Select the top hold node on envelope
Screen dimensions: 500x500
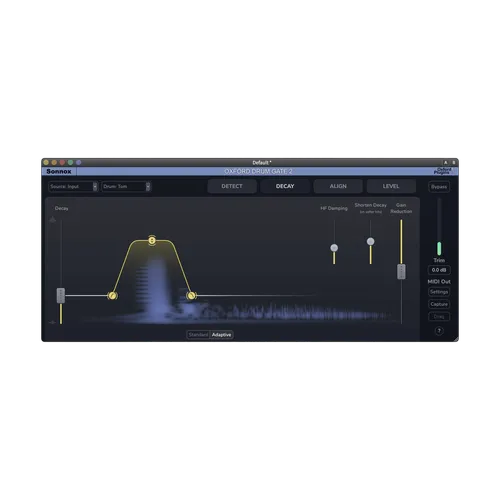[152, 240]
